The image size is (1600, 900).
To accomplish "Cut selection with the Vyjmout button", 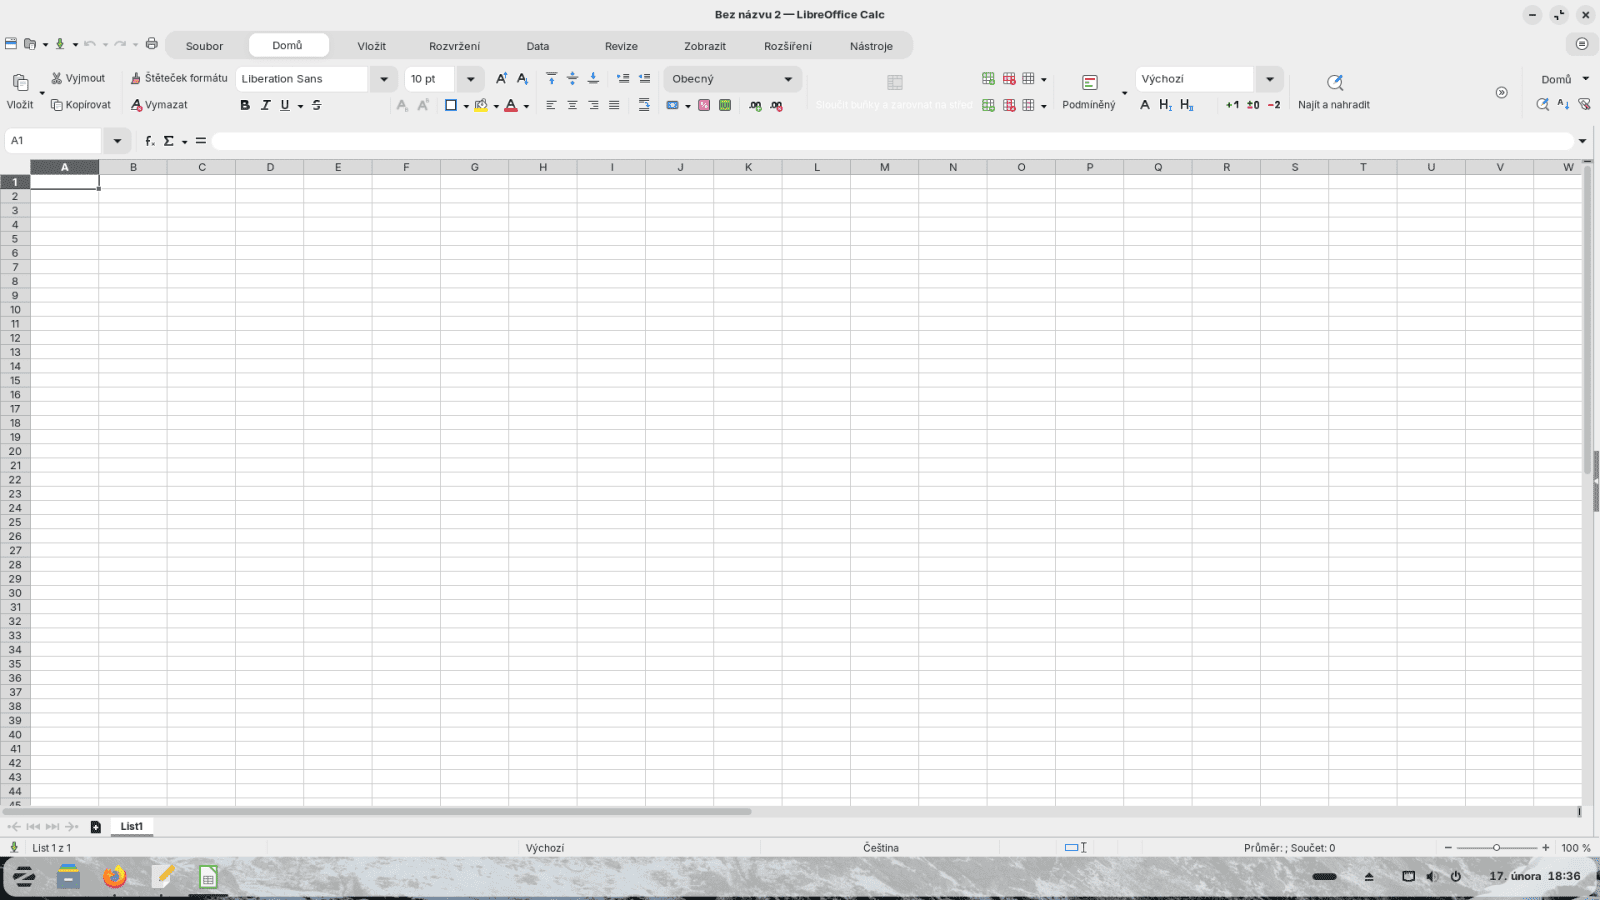I will click(x=78, y=78).
